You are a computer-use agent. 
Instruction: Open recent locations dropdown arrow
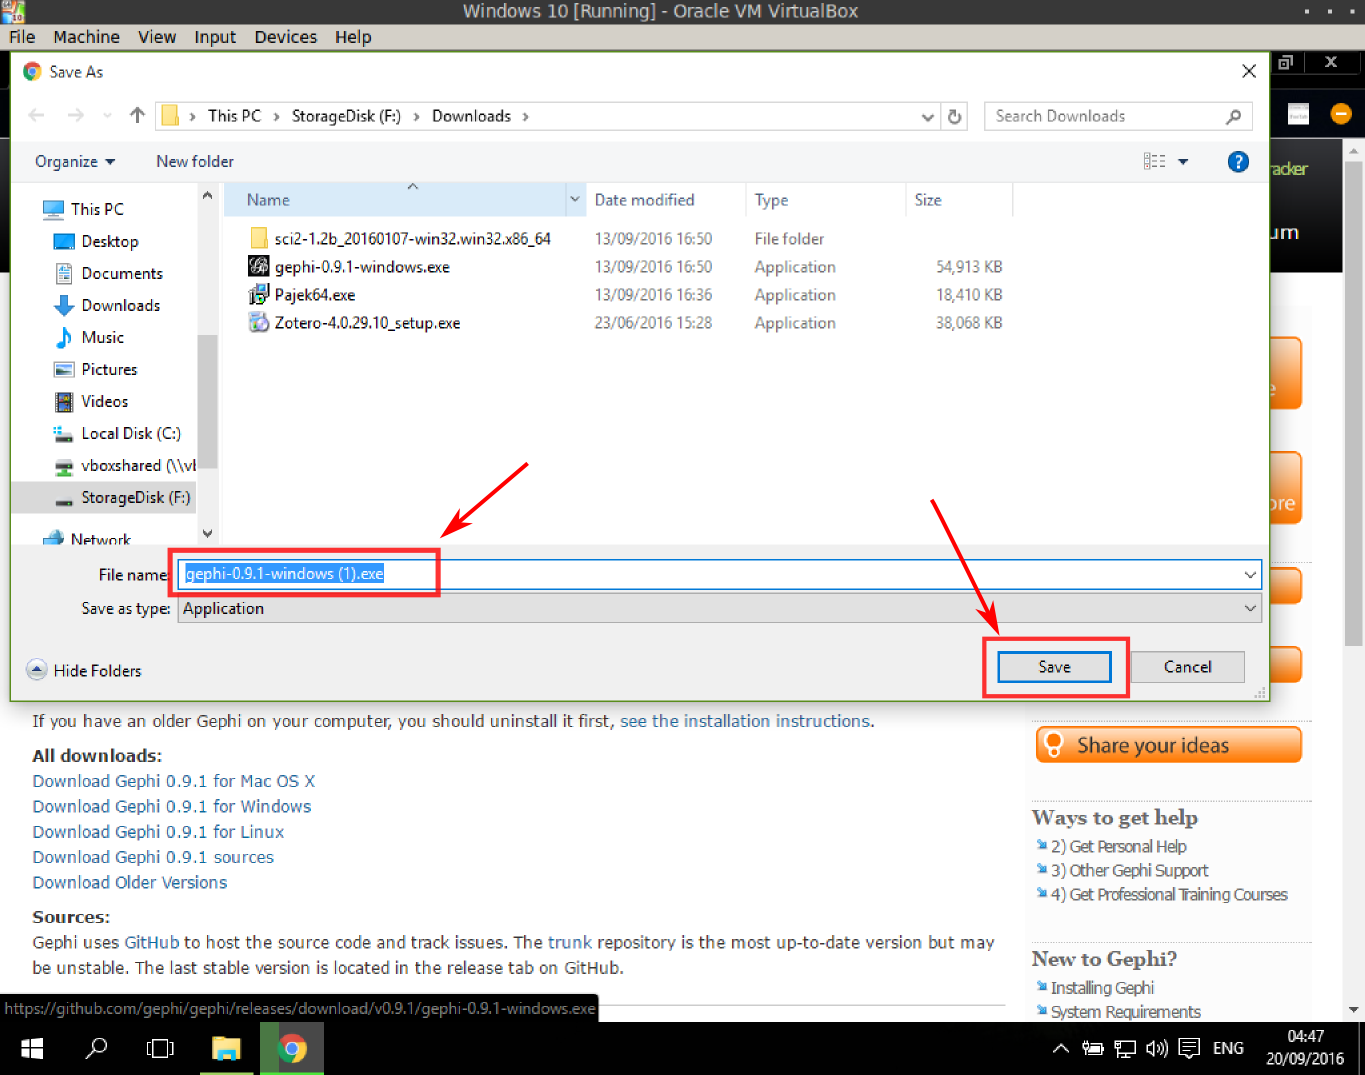pyautogui.click(x=107, y=116)
